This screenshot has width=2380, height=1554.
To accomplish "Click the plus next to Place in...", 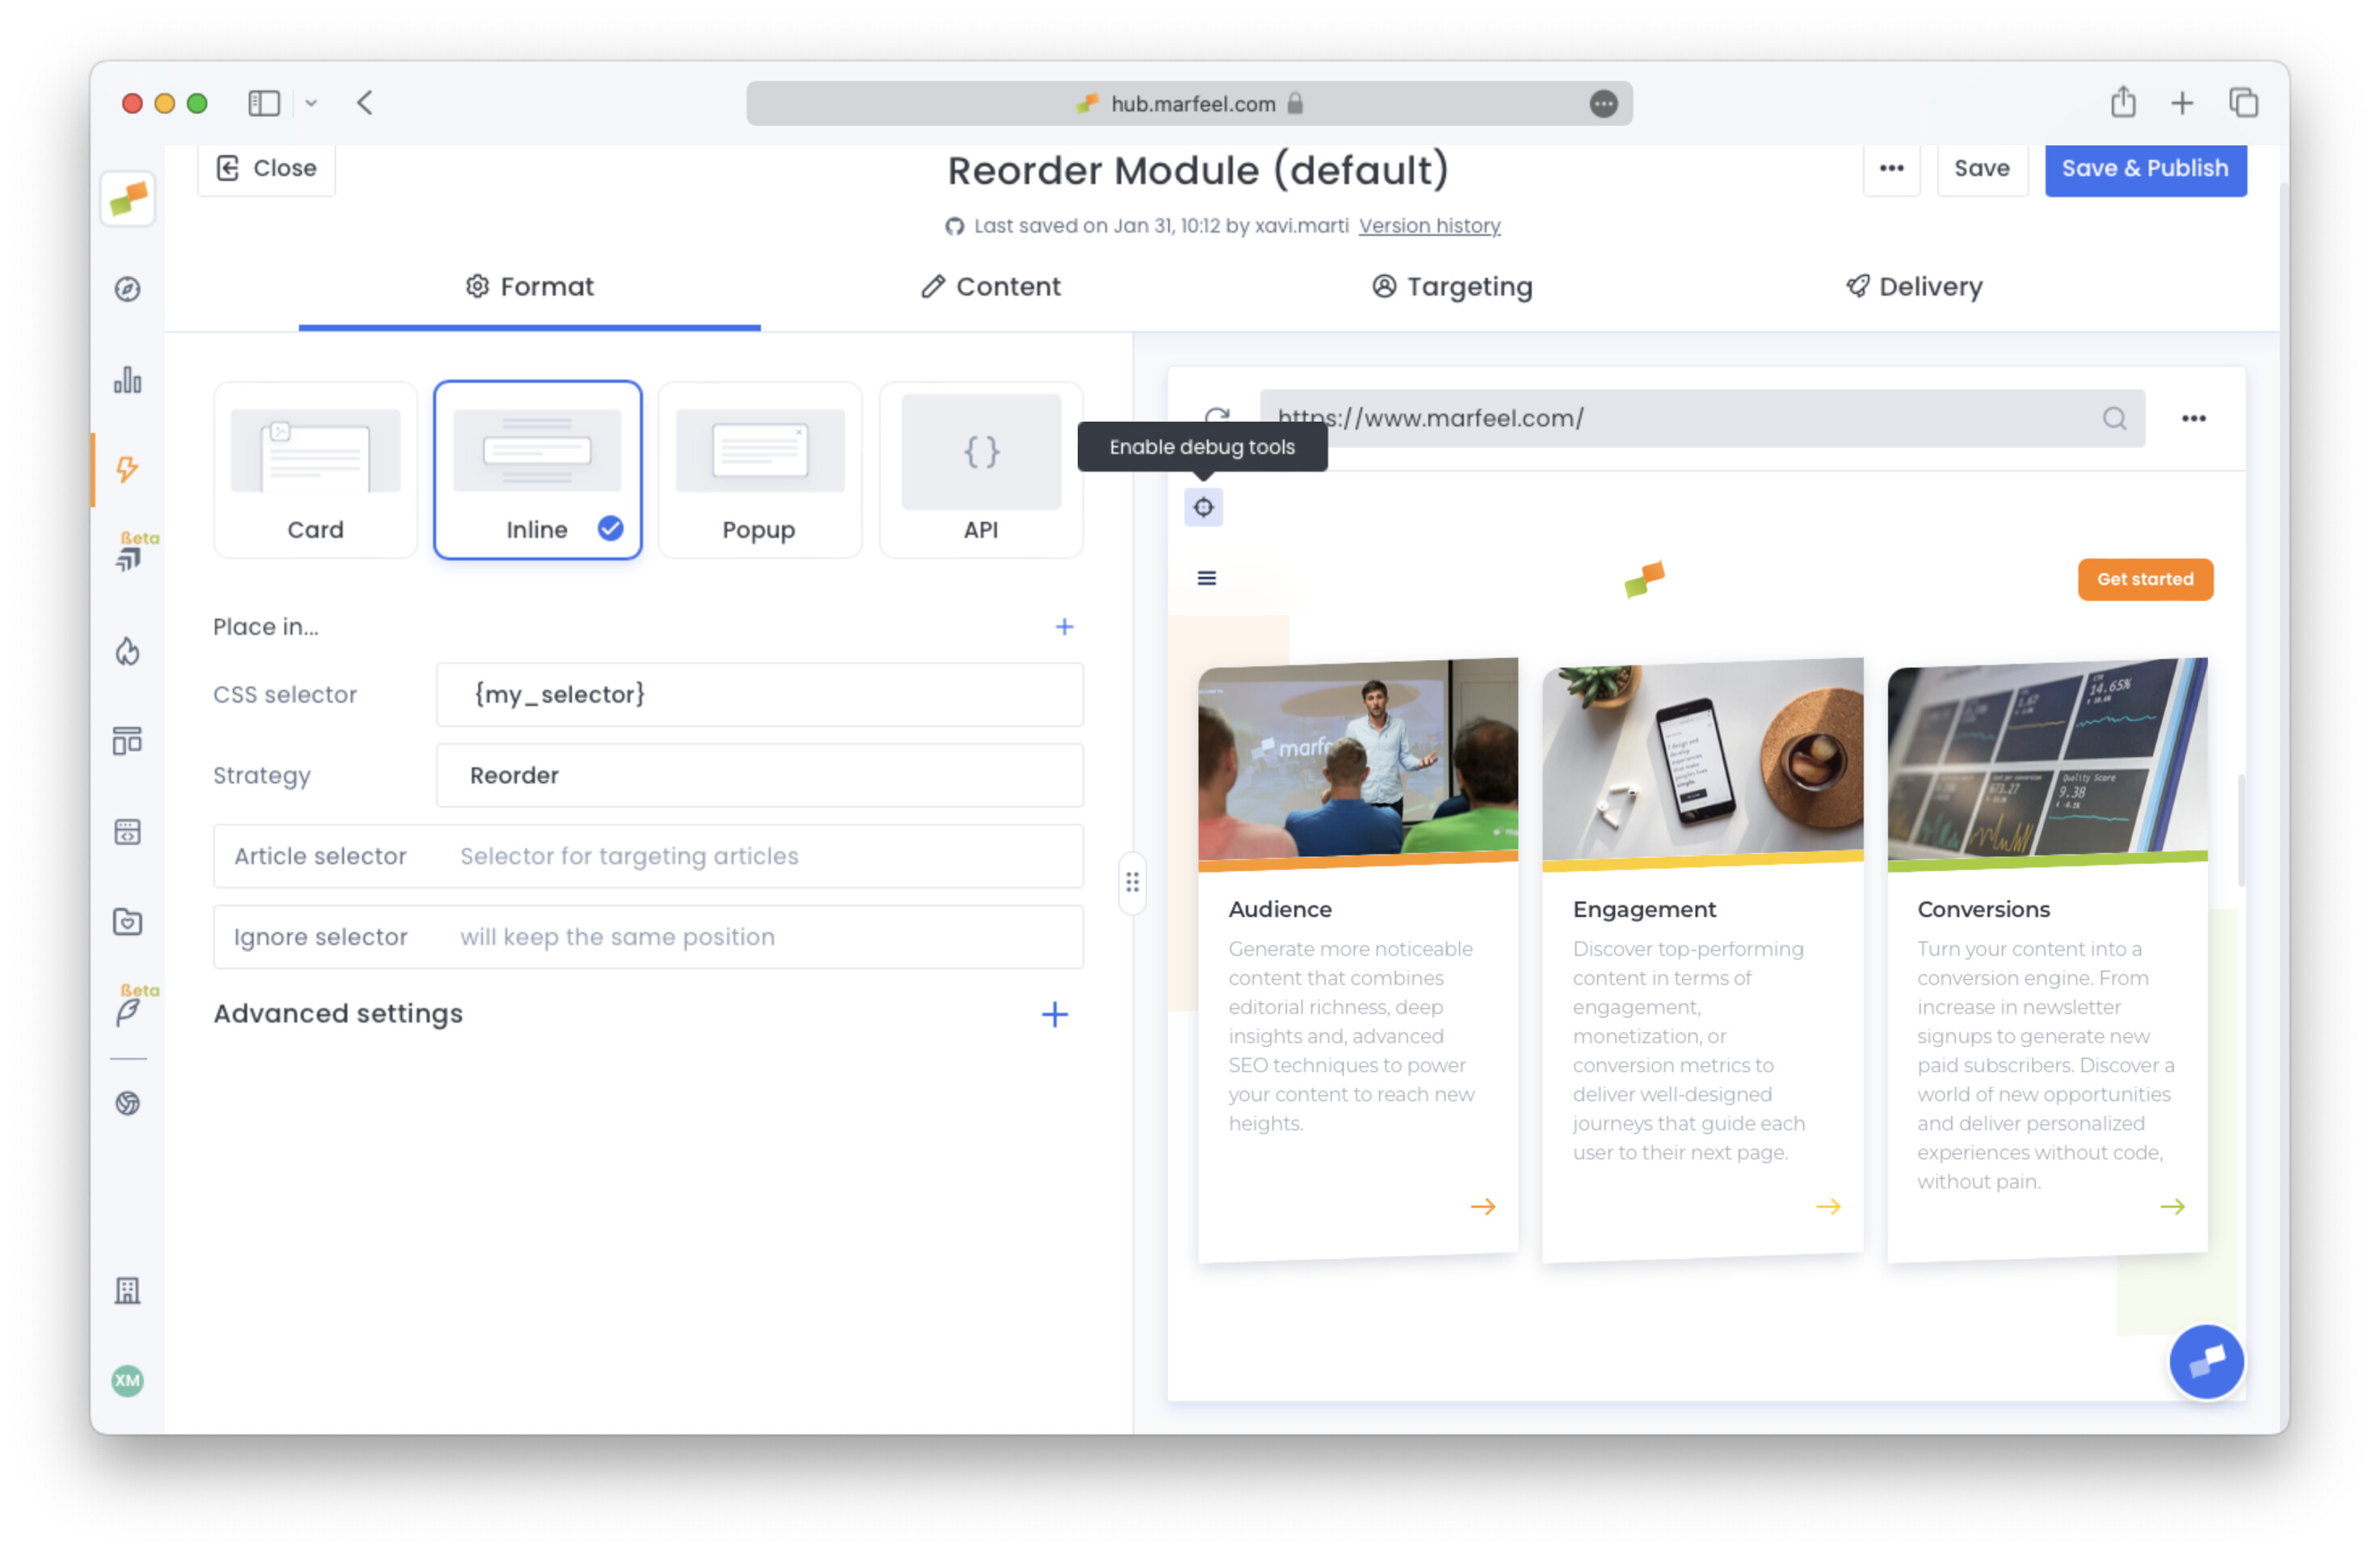I will click(1064, 627).
